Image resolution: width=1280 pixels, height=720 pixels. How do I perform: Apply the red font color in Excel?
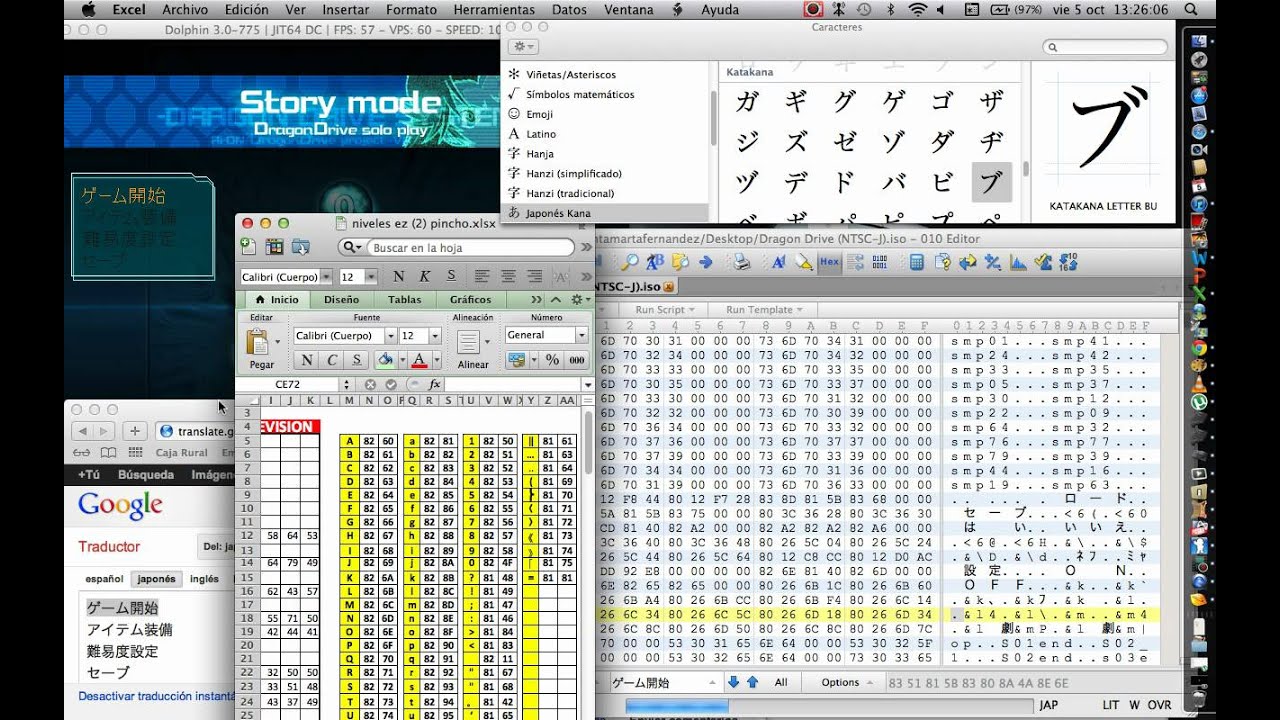(x=418, y=360)
